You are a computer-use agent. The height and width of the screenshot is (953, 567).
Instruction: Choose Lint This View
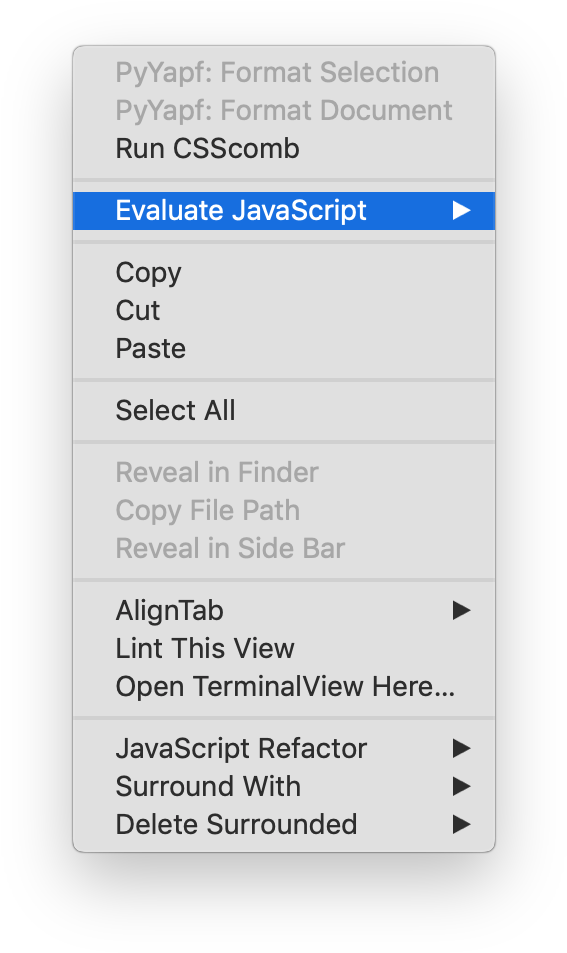[x=284, y=649]
